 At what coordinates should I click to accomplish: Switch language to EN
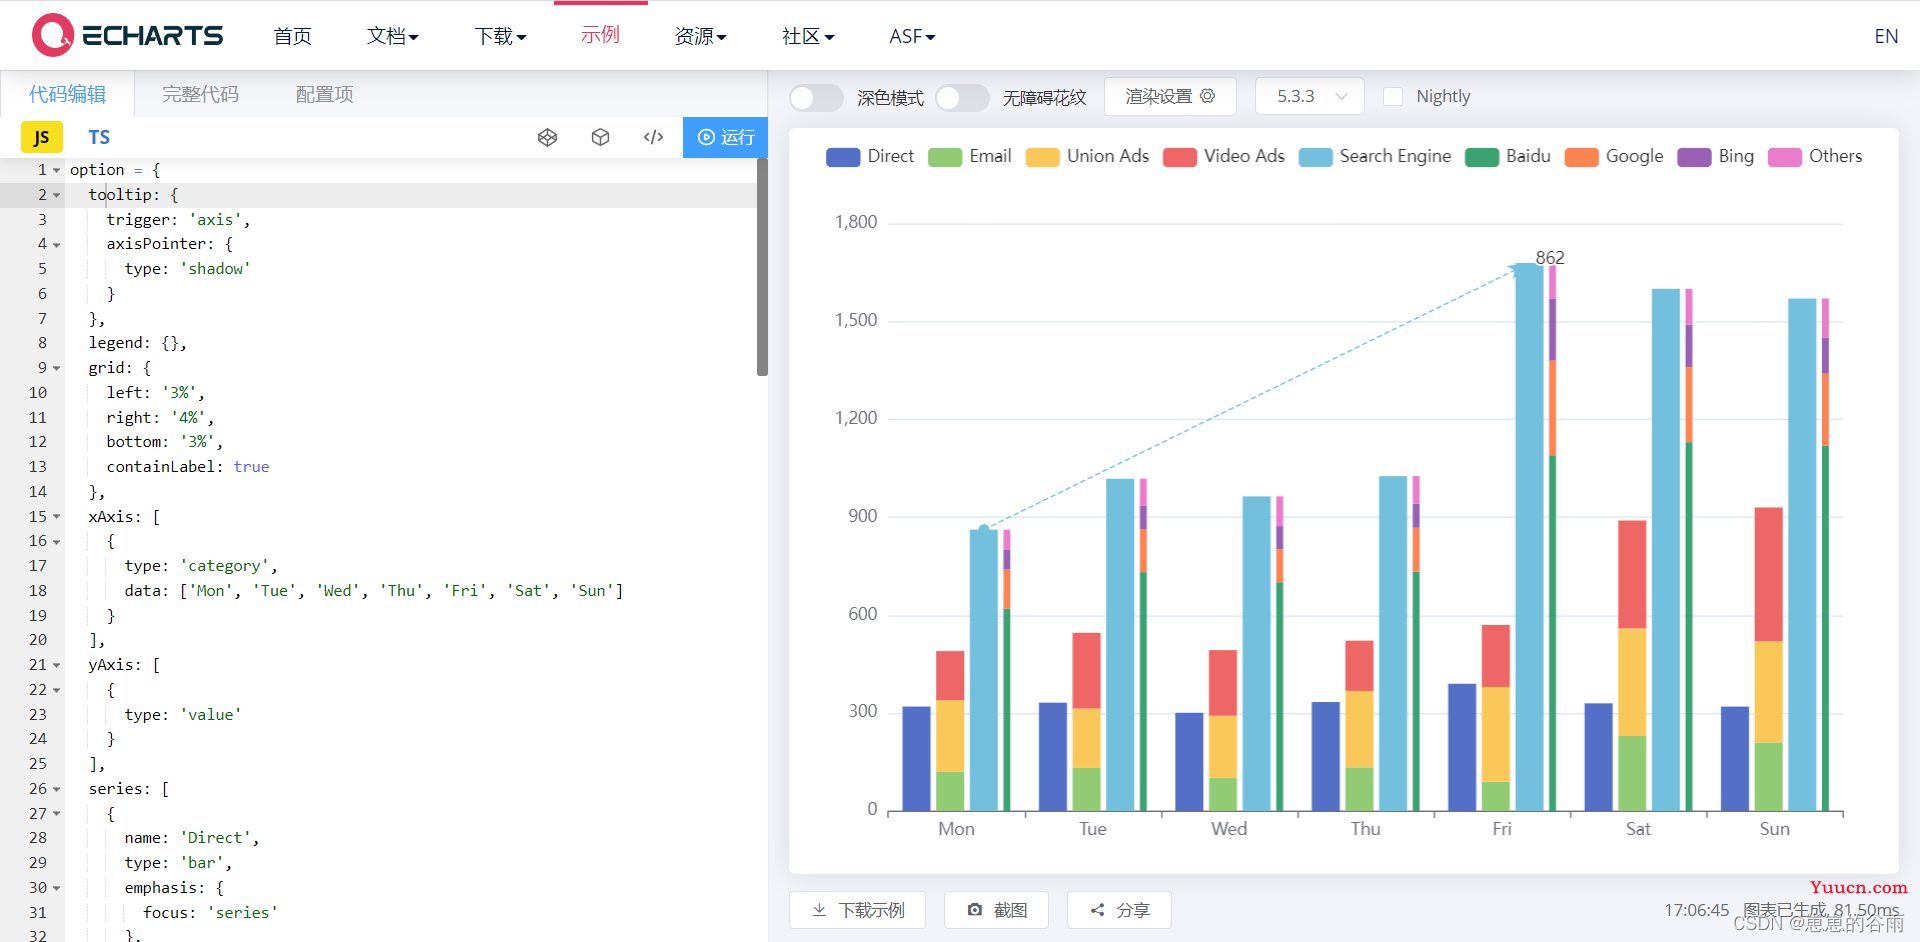pos(1886,36)
